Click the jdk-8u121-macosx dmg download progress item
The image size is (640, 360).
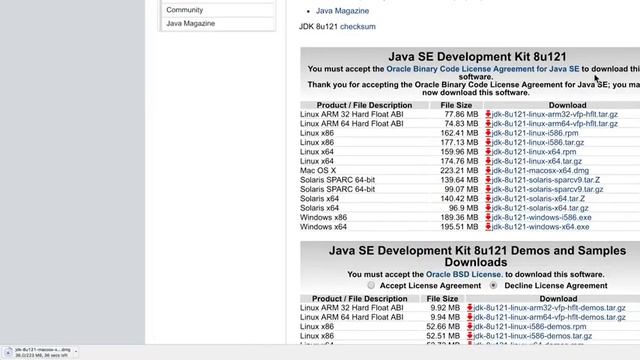click(x=40, y=352)
